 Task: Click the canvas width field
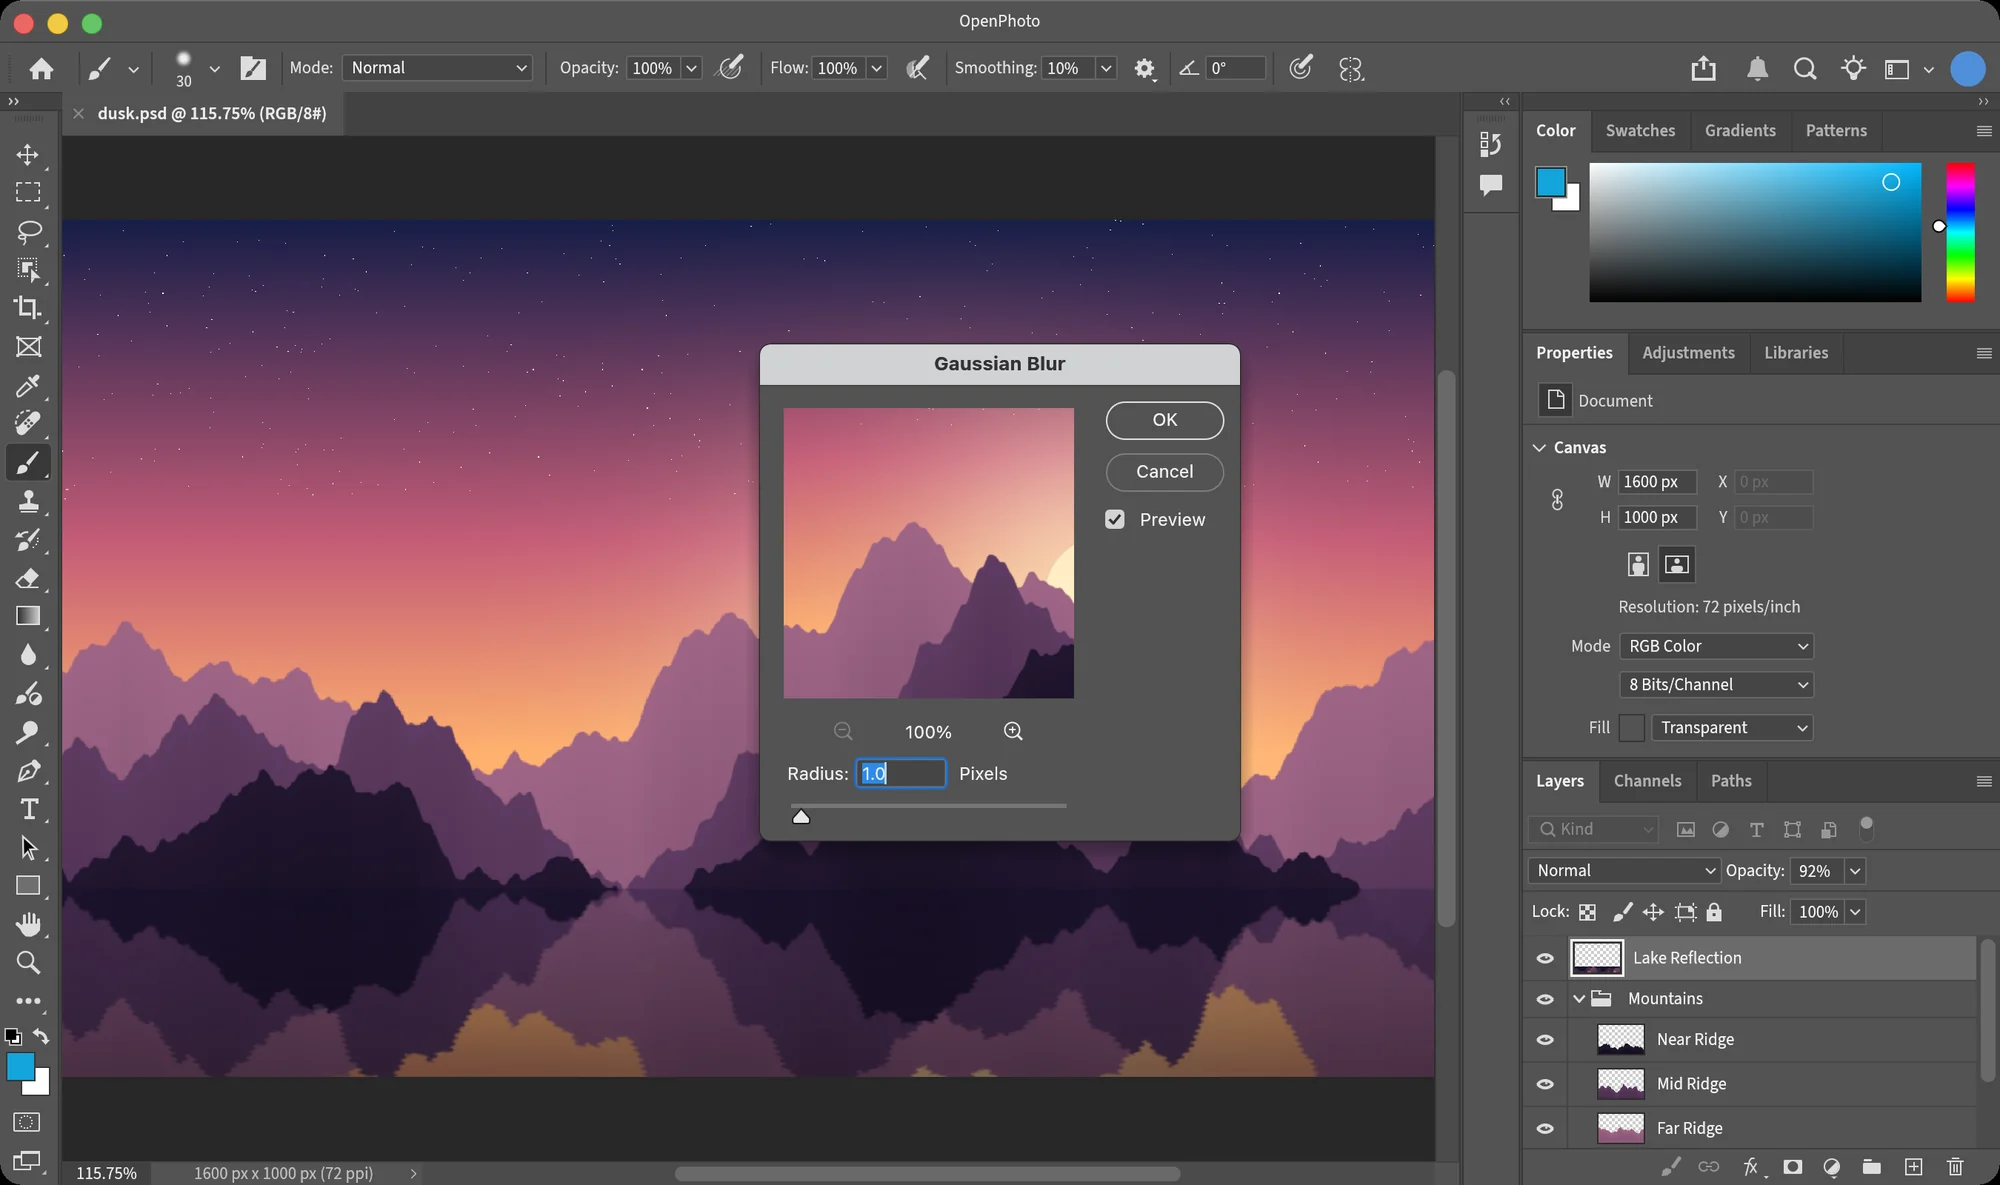point(1657,482)
